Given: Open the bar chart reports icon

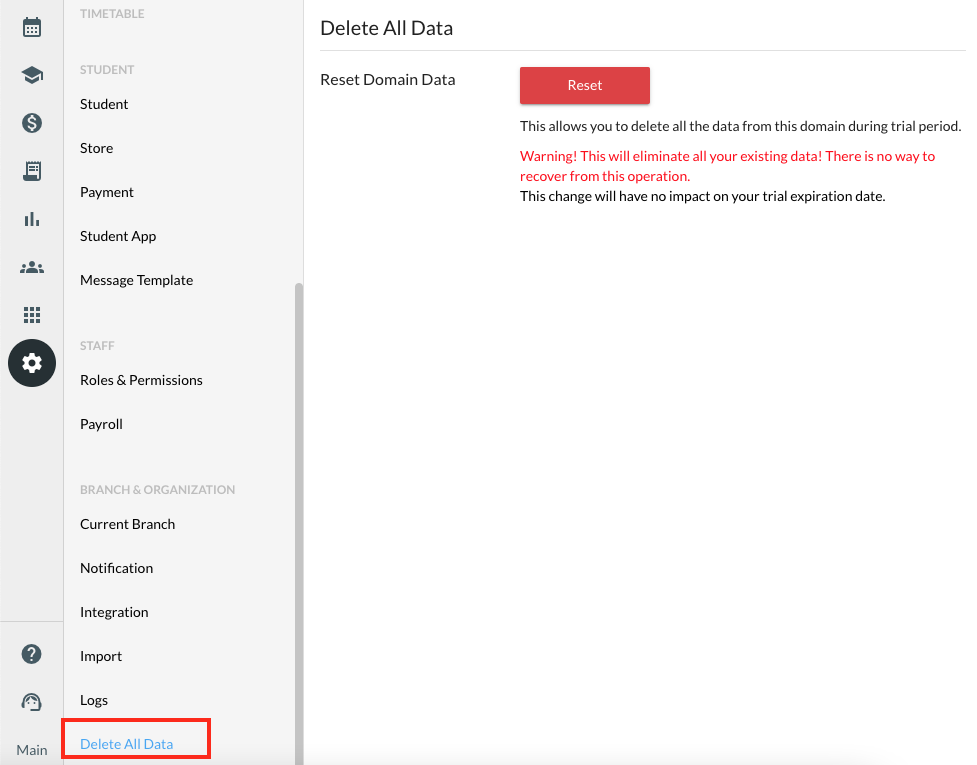Looking at the screenshot, I should [32, 219].
